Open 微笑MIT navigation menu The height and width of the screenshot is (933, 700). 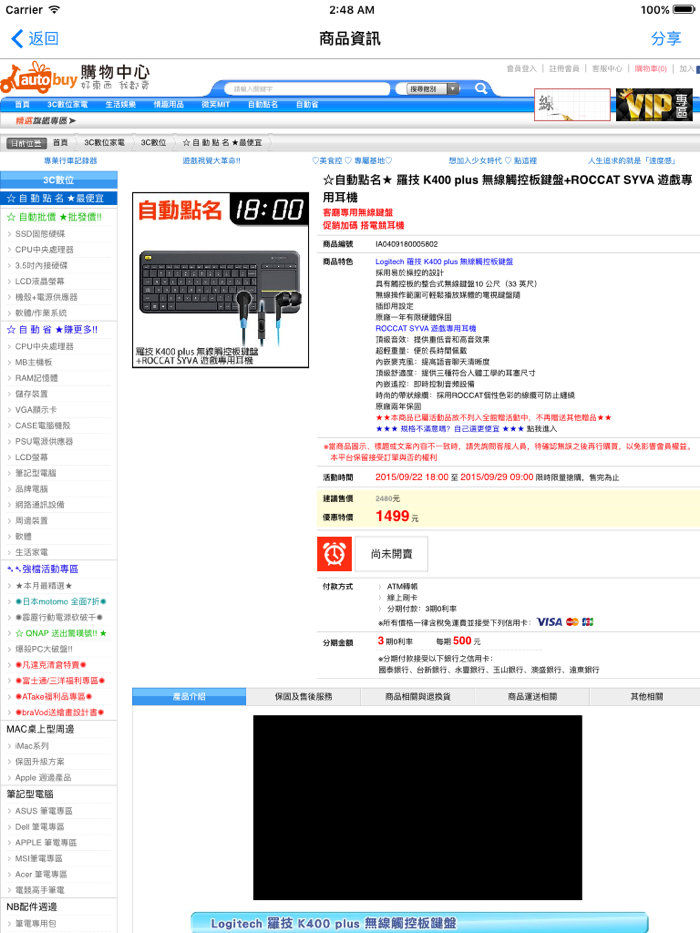click(x=215, y=105)
